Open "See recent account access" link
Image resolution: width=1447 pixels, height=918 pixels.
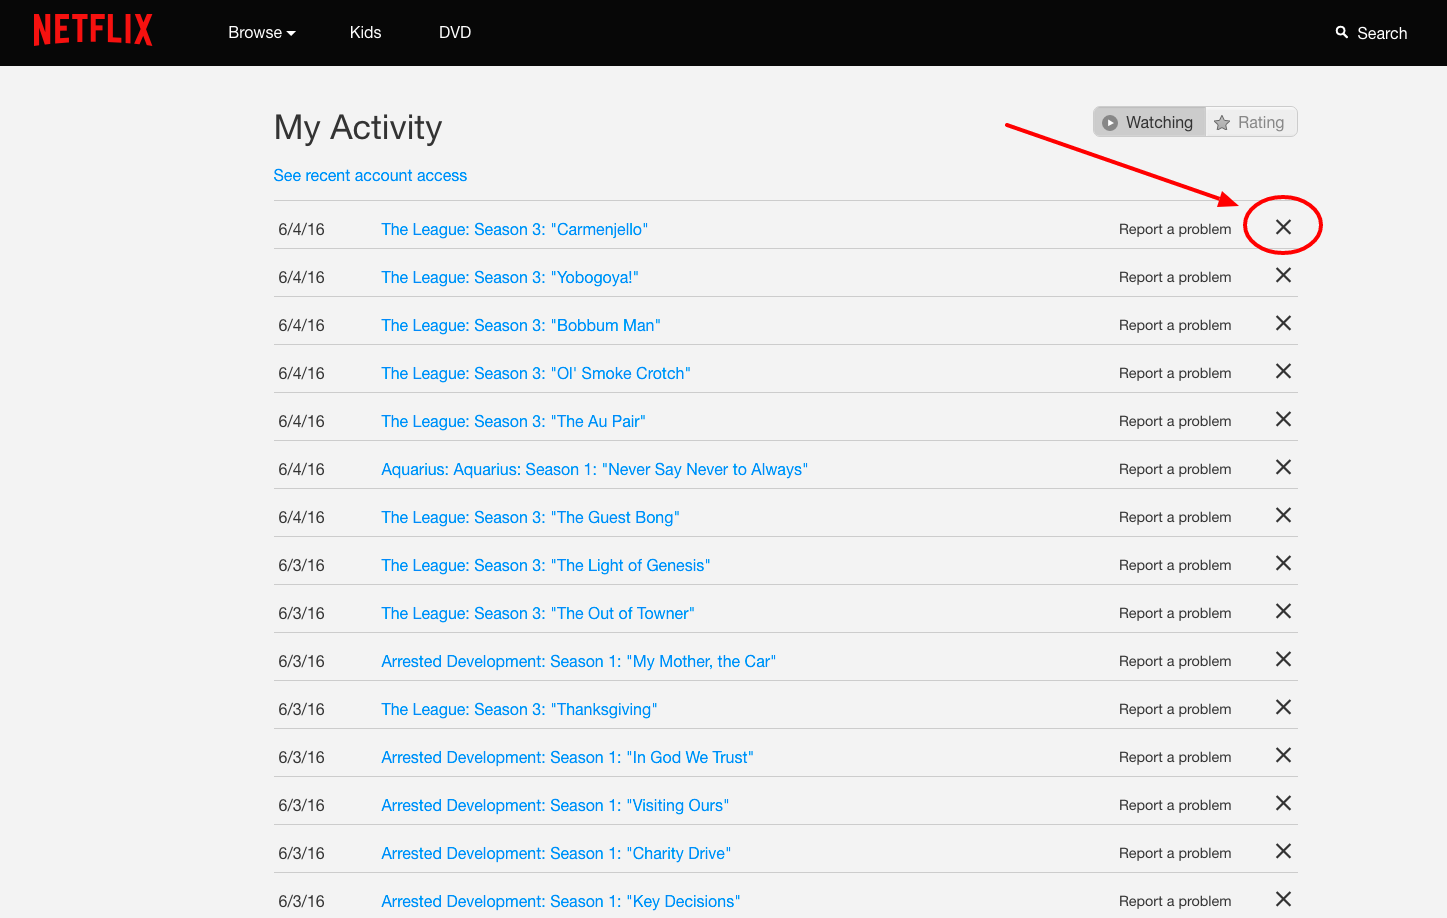[x=370, y=175]
